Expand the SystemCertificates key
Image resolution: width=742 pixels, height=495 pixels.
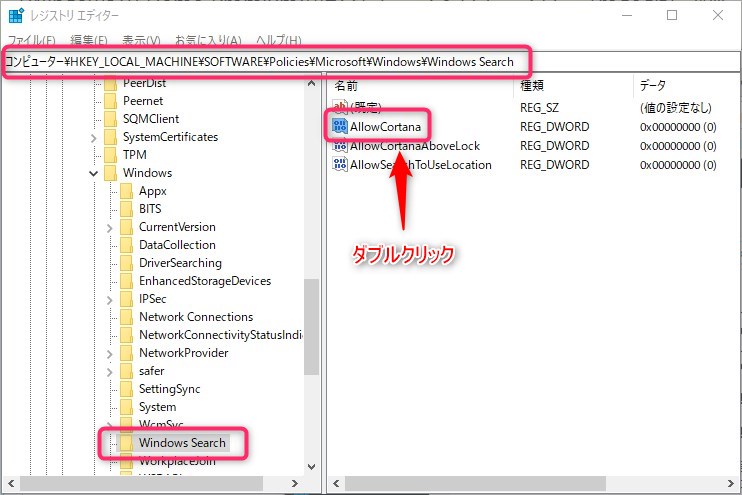click(94, 138)
